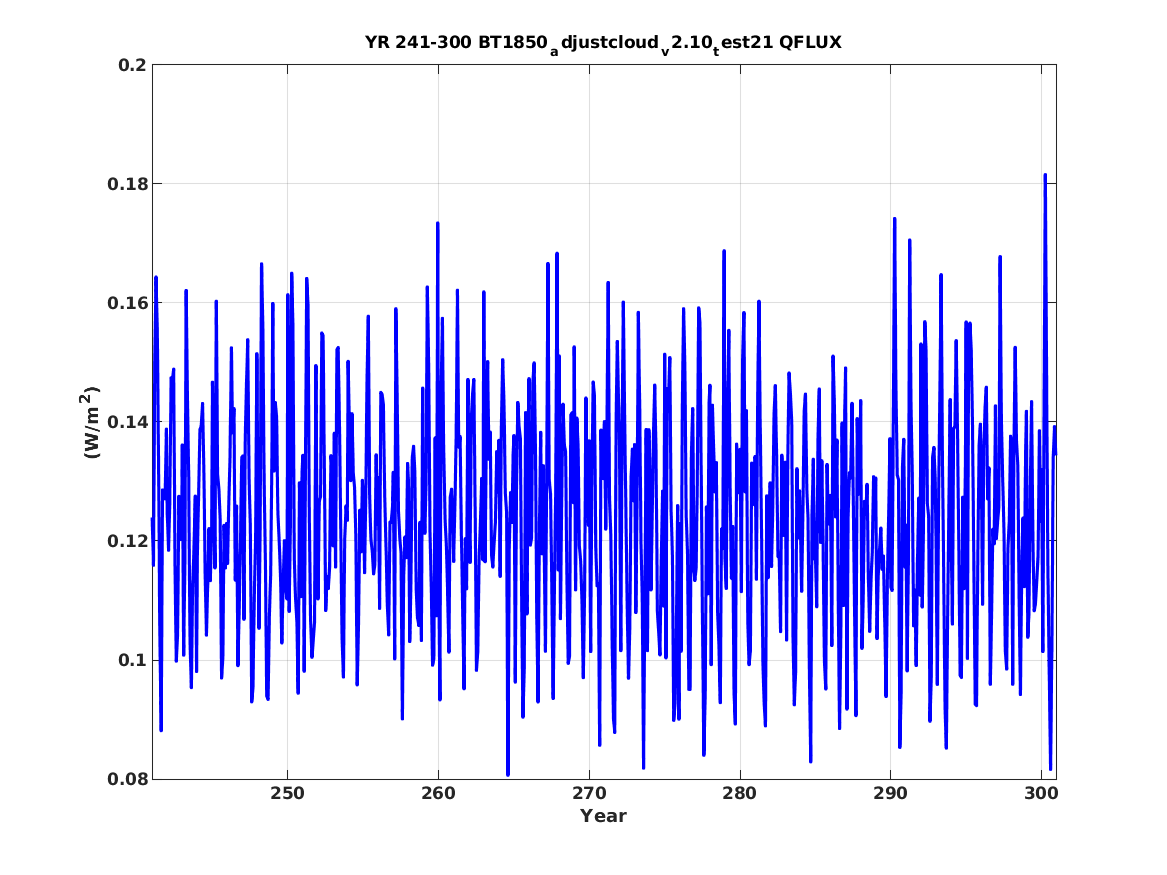The width and height of the screenshot is (1167, 875).
Task: Click the x-axis tick label '290'
Action: pos(891,794)
